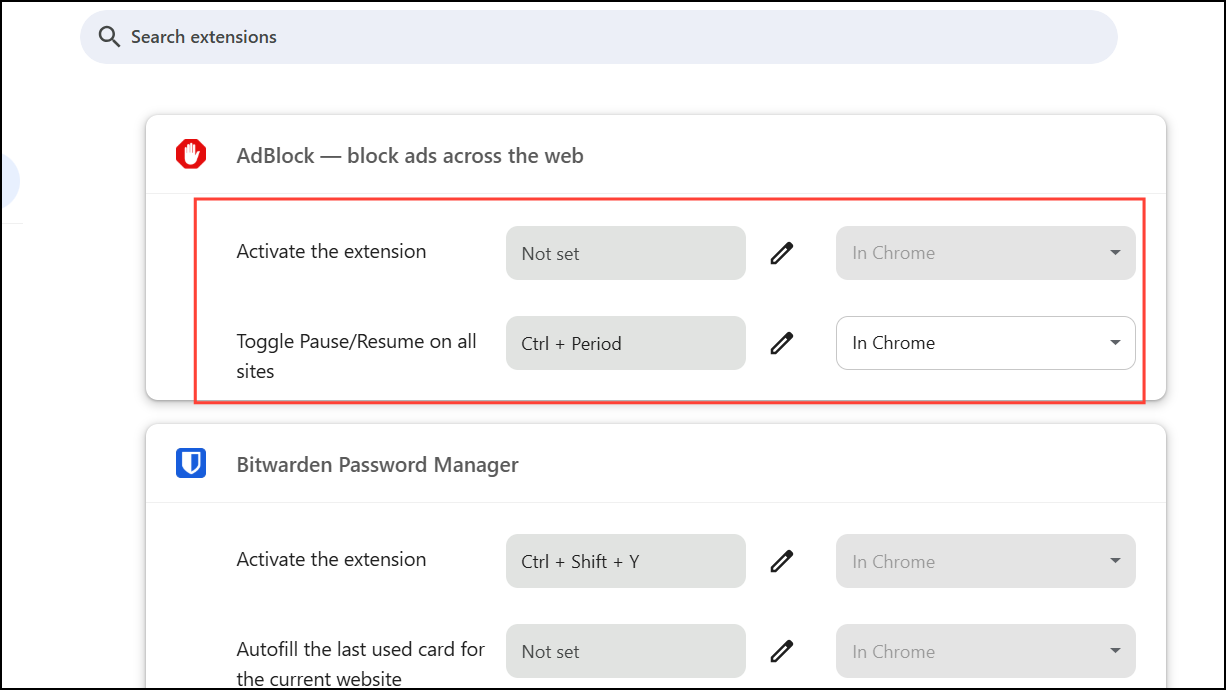Click the Bitwarden shield icon
Viewport: 1226px width, 690px height.
191,463
